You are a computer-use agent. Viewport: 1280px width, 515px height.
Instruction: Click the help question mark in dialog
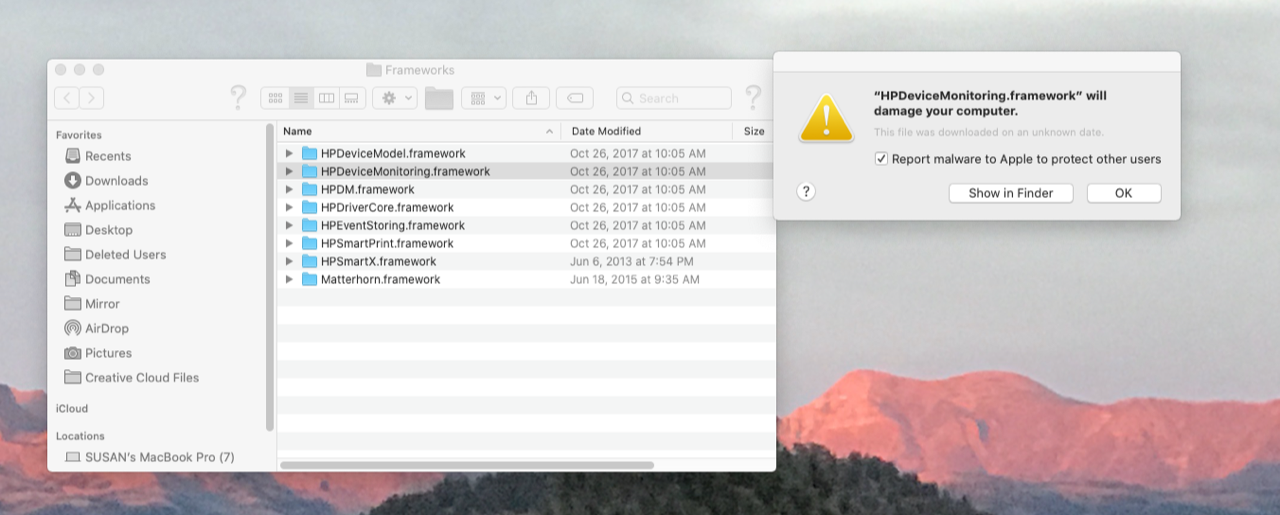tap(807, 192)
